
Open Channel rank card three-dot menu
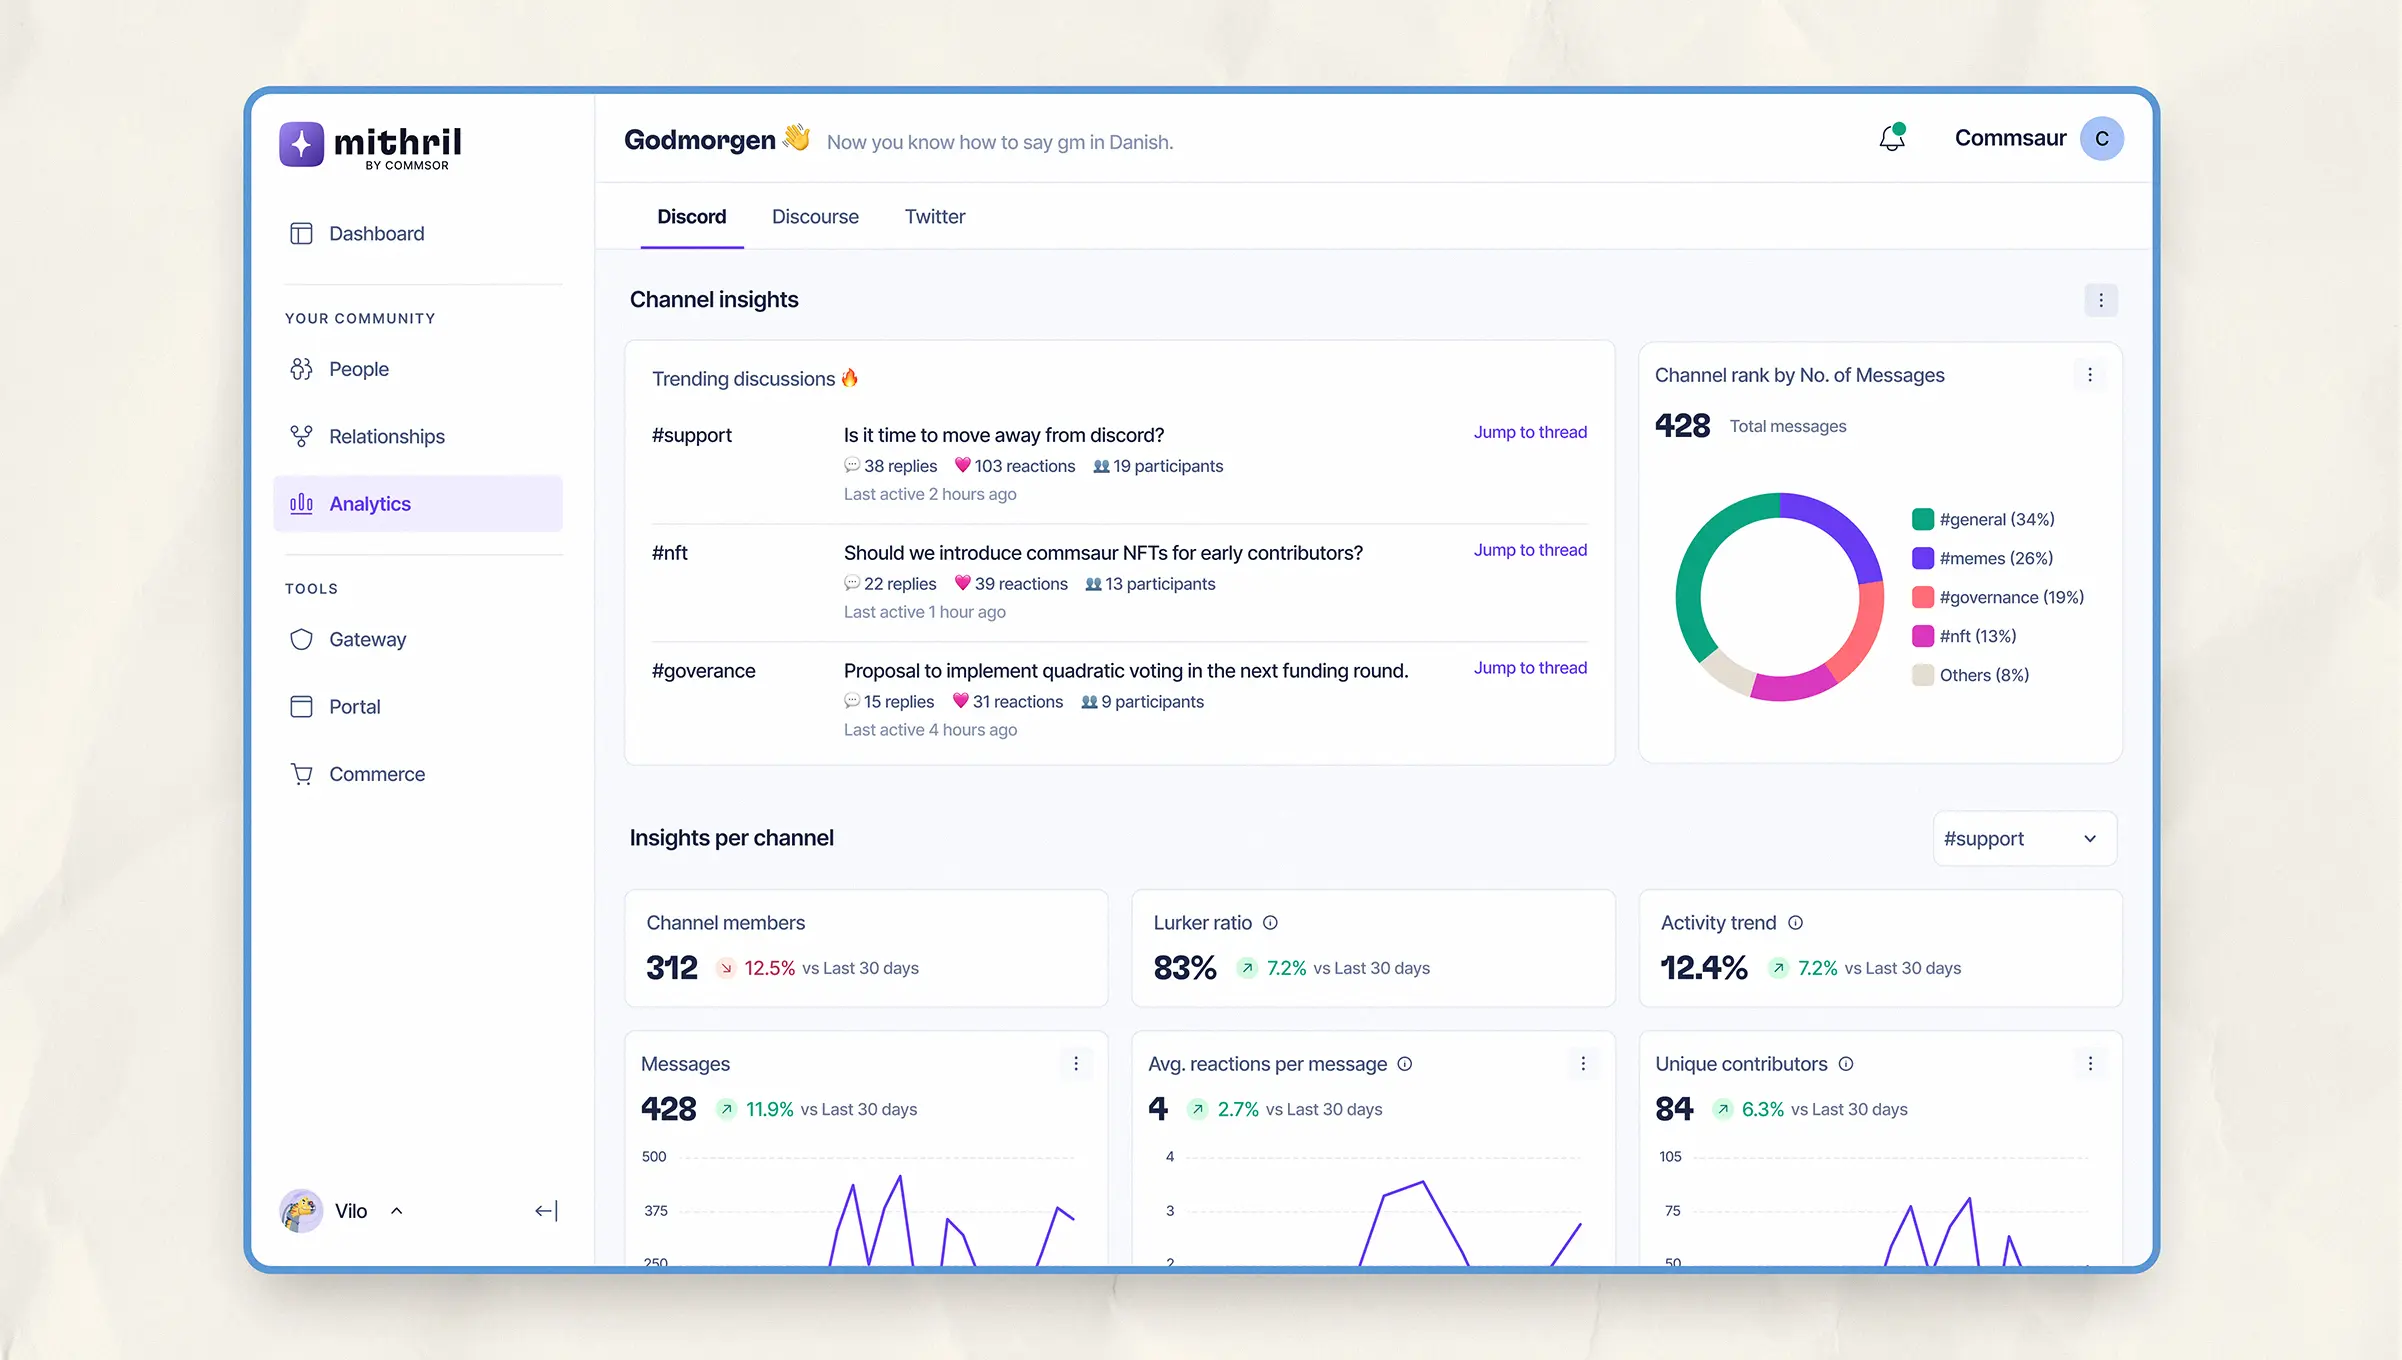2090,375
